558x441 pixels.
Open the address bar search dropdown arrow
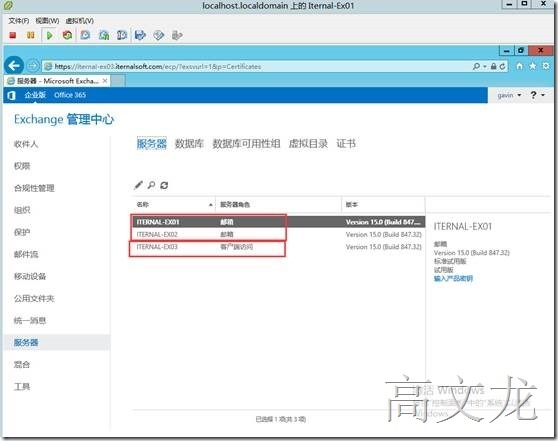(485, 67)
